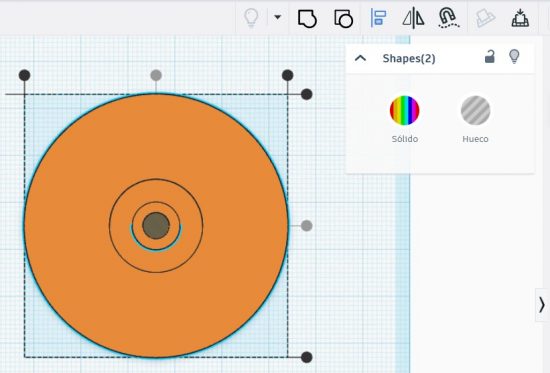Click the Group shapes icon

point(307,18)
